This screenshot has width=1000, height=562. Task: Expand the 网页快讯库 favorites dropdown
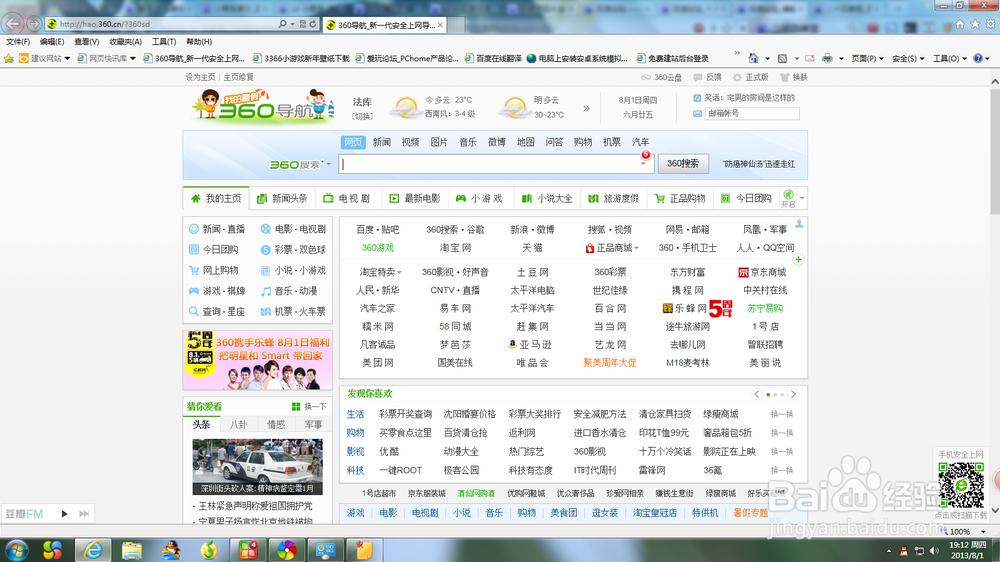pos(133,58)
